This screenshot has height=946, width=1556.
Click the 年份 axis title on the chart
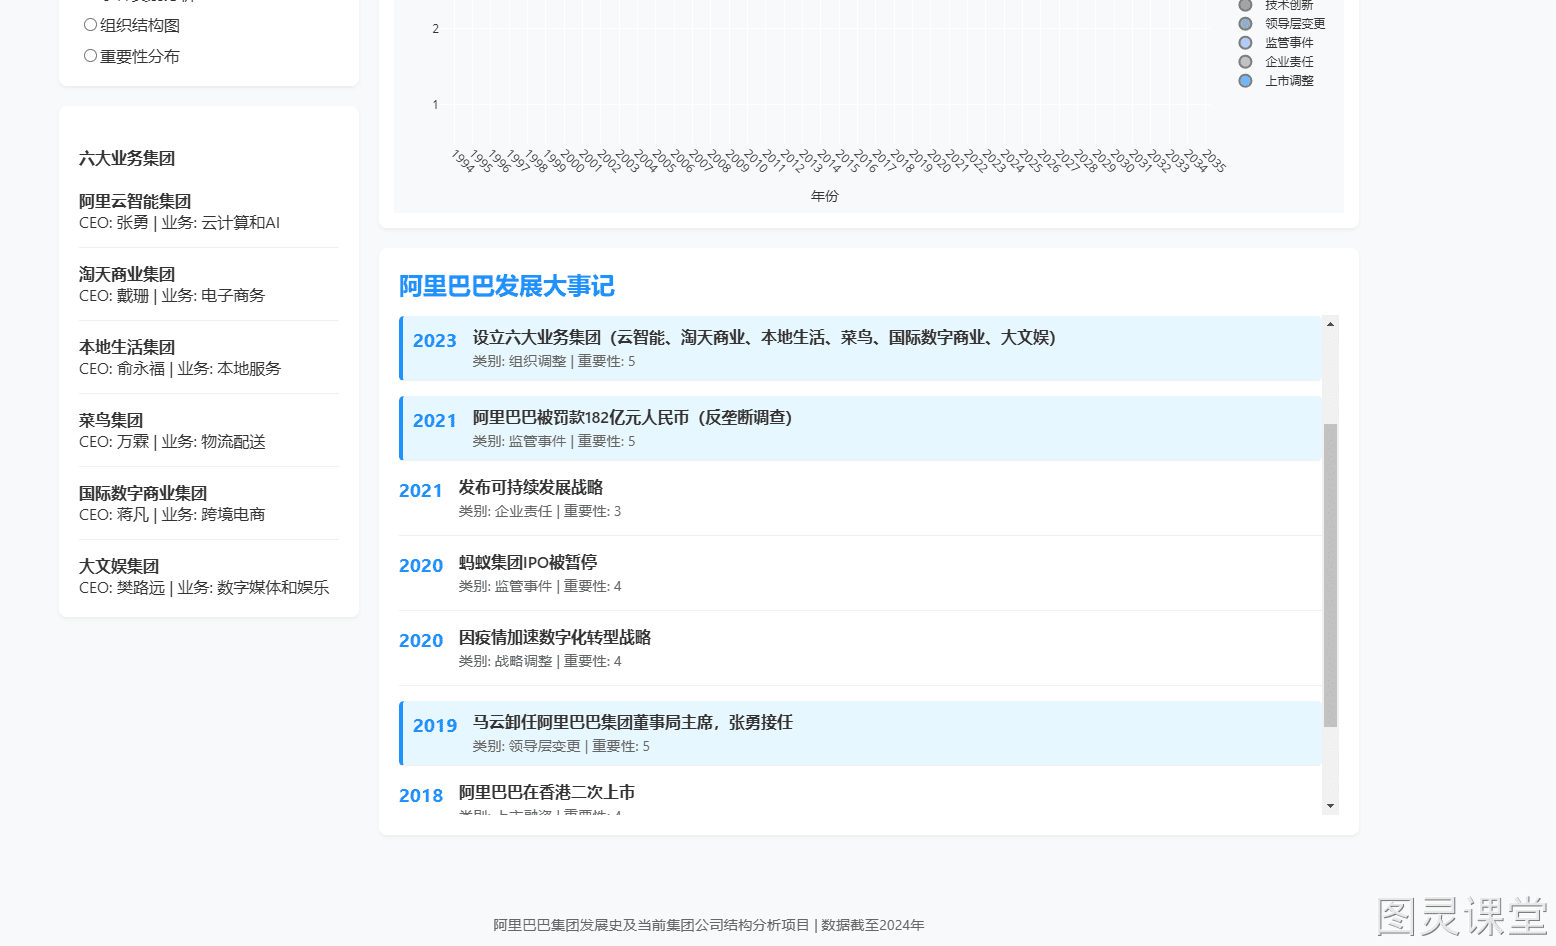[825, 197]
